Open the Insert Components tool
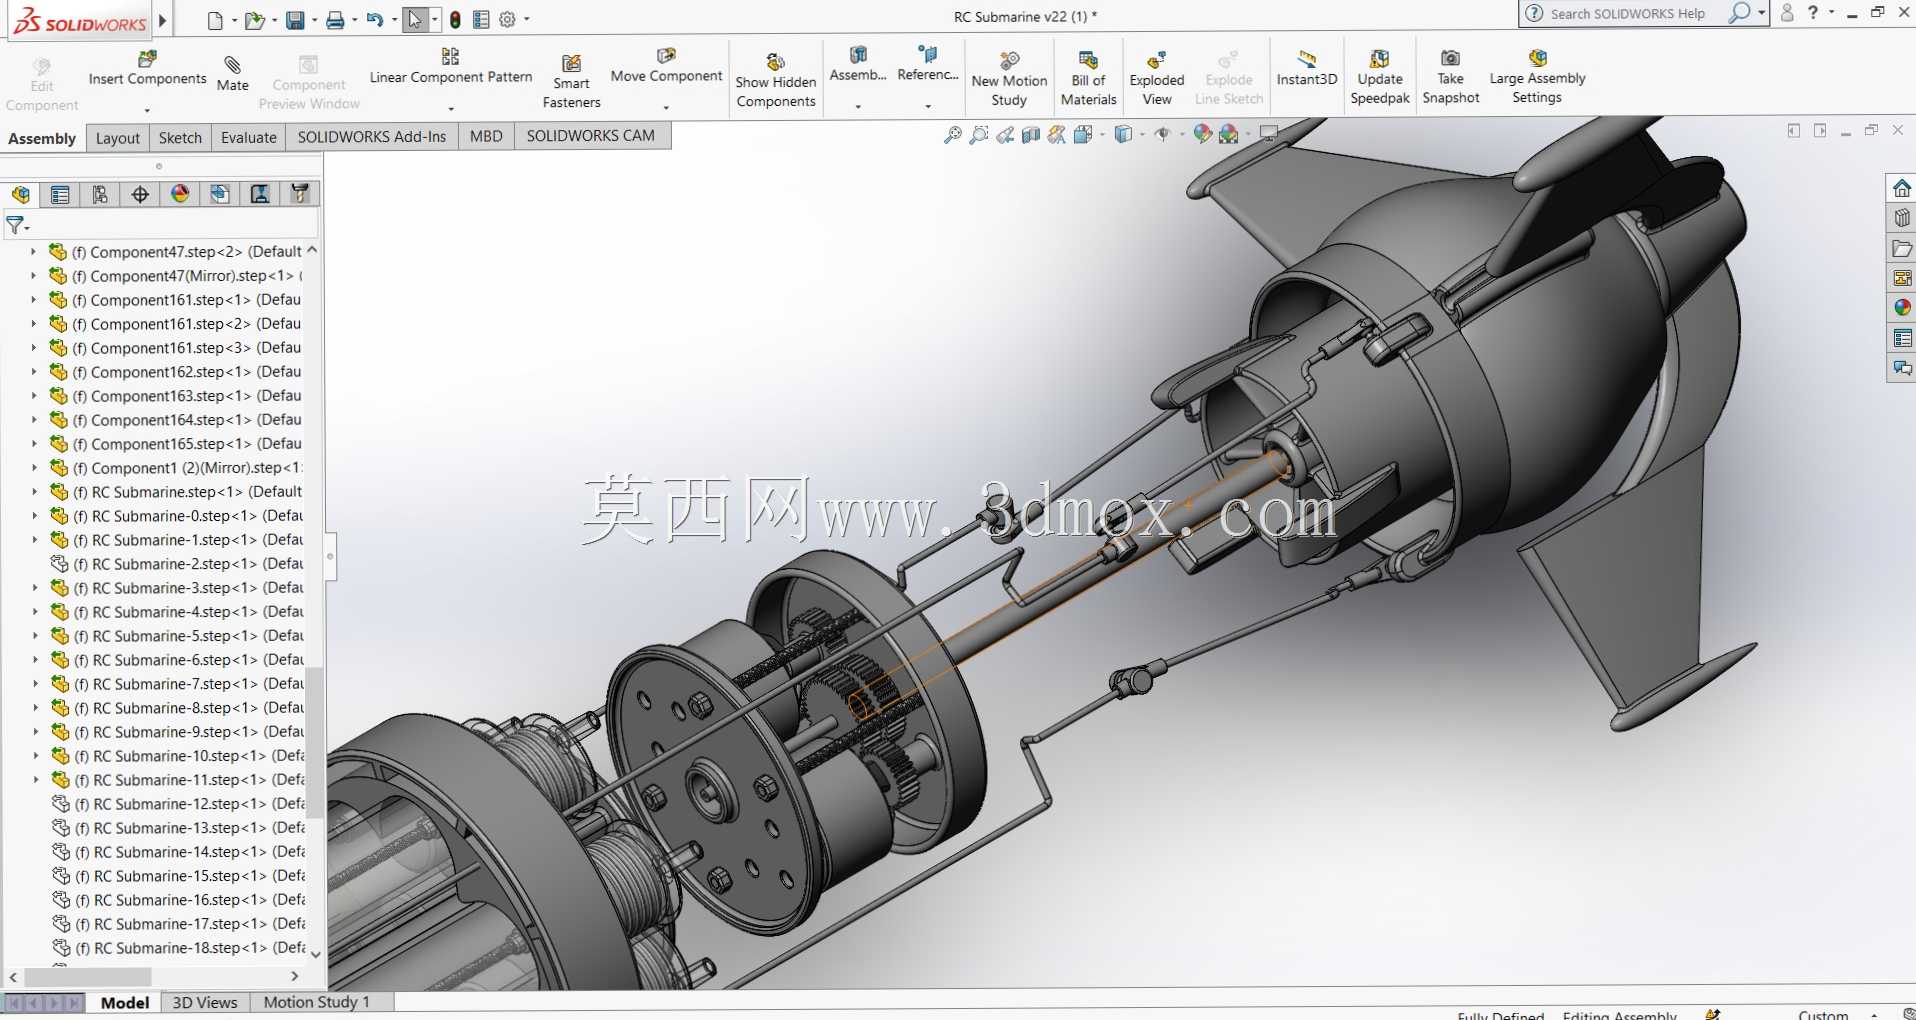The image size is (1916, 1020). 147,69
